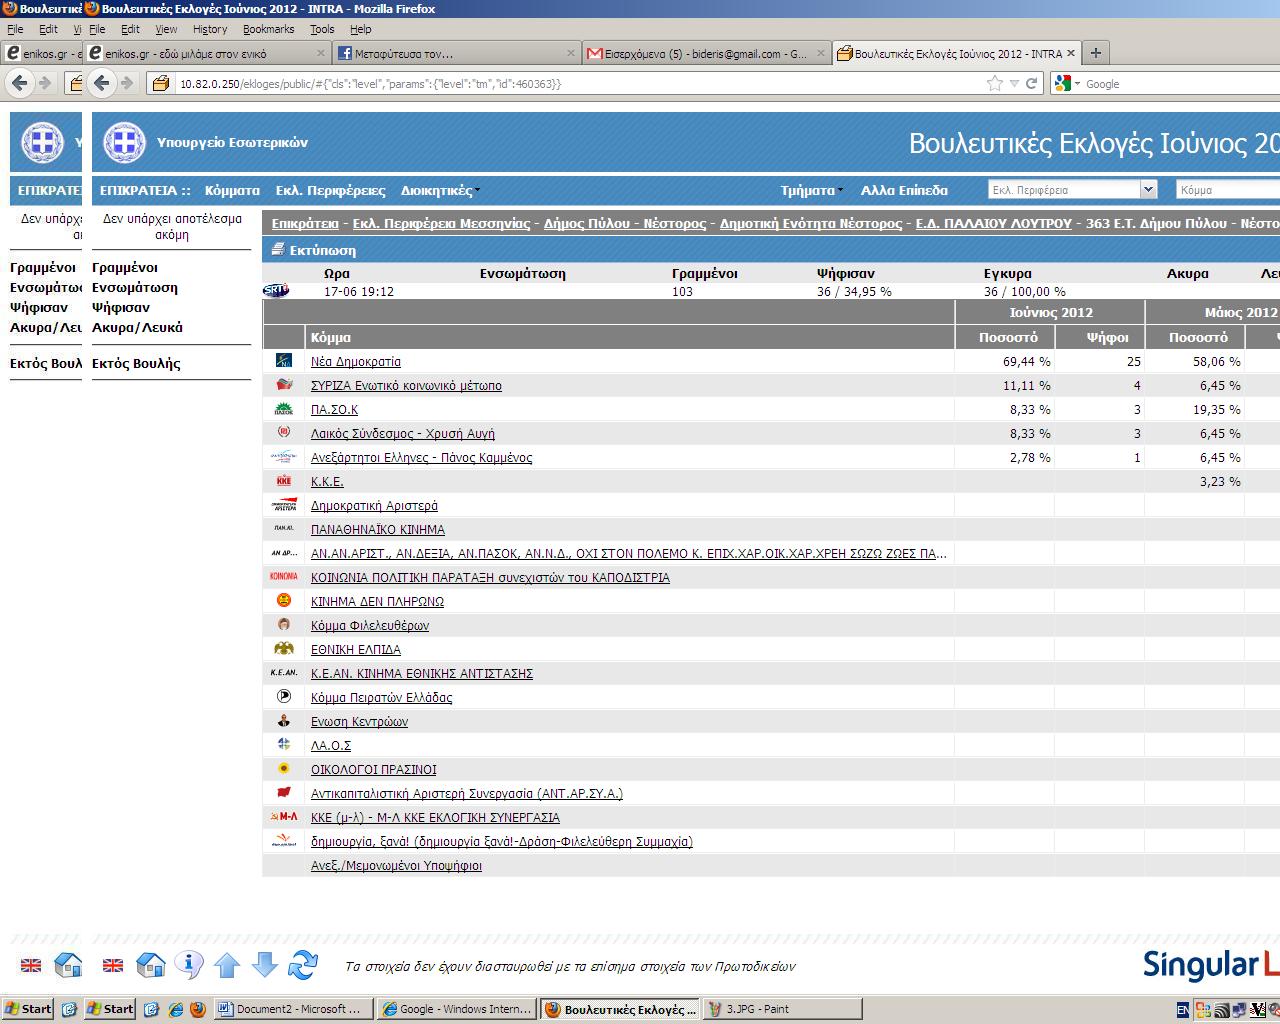The width and height of the screenshot is (1280, 1024).
Task: Click the Νέα Δημοκρατία party logo icon
Action: (284, 361)
